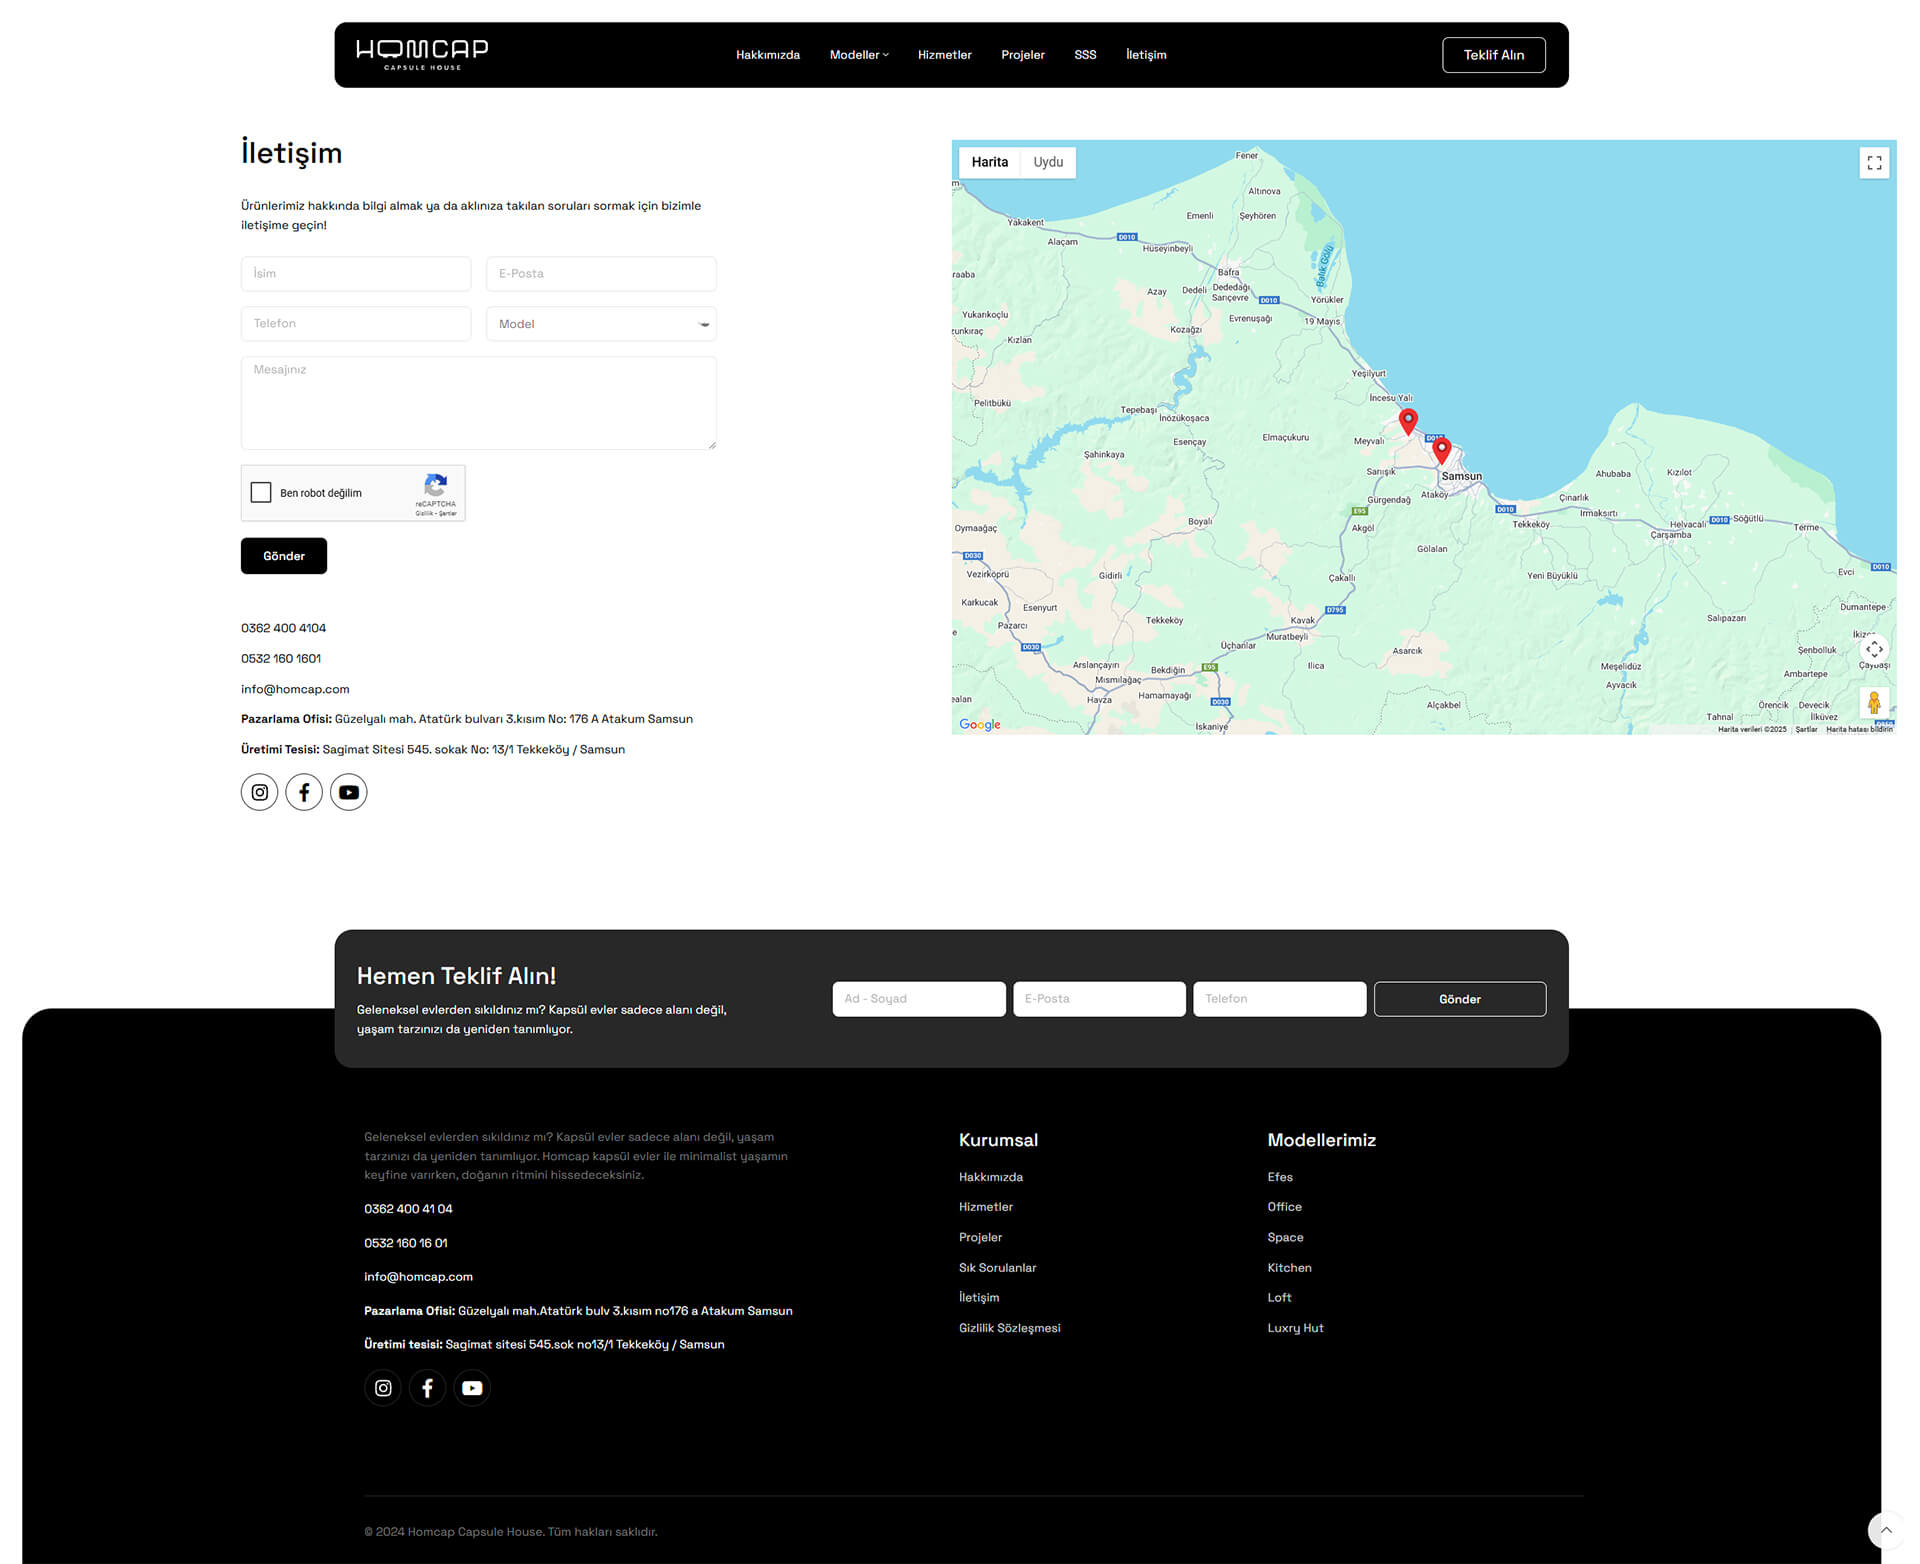The image size is (1920, 1564).
Task: Select Street View pegman icon
Action: [1874, 703]
